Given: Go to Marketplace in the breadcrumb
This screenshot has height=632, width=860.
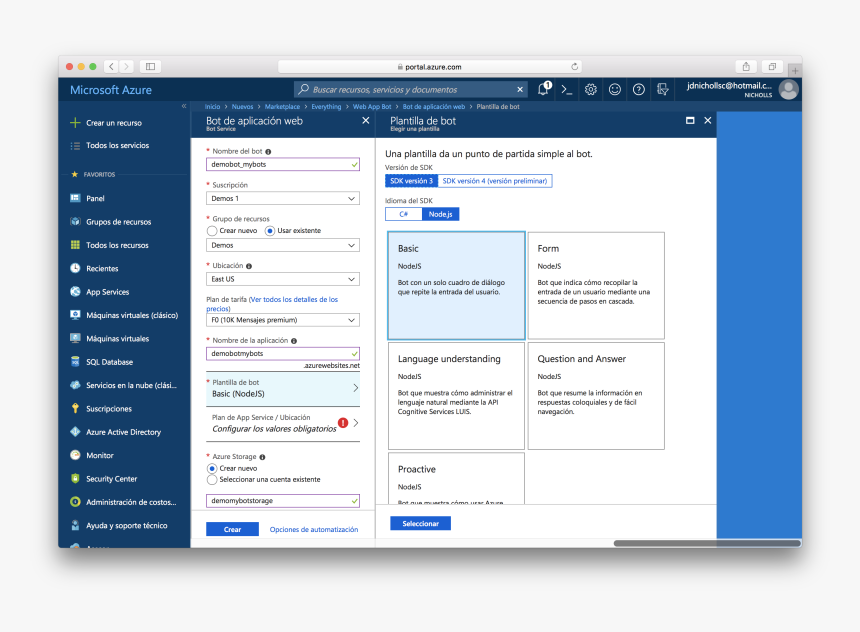Looking at the screenshot, I should (x=282, y=106).
